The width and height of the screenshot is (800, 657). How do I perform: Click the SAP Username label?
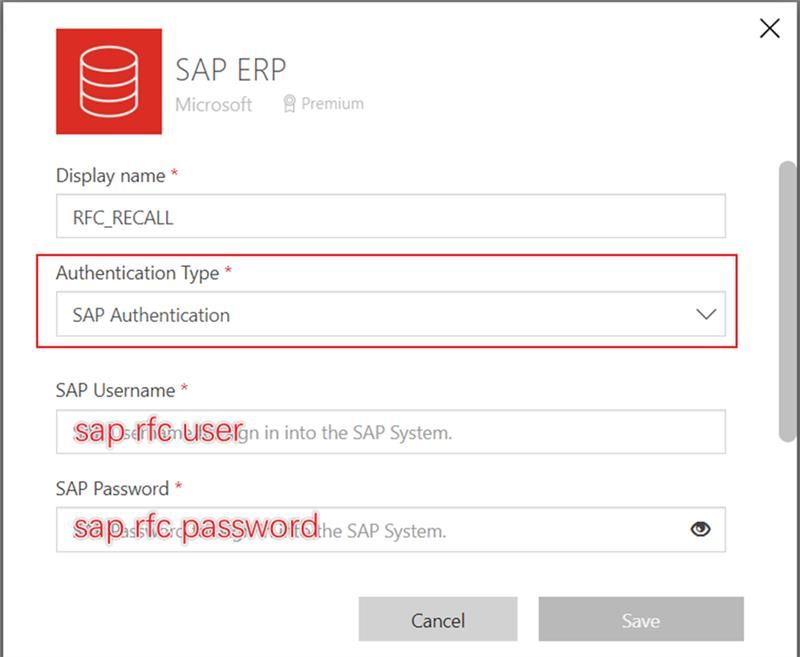coord(116,390)
